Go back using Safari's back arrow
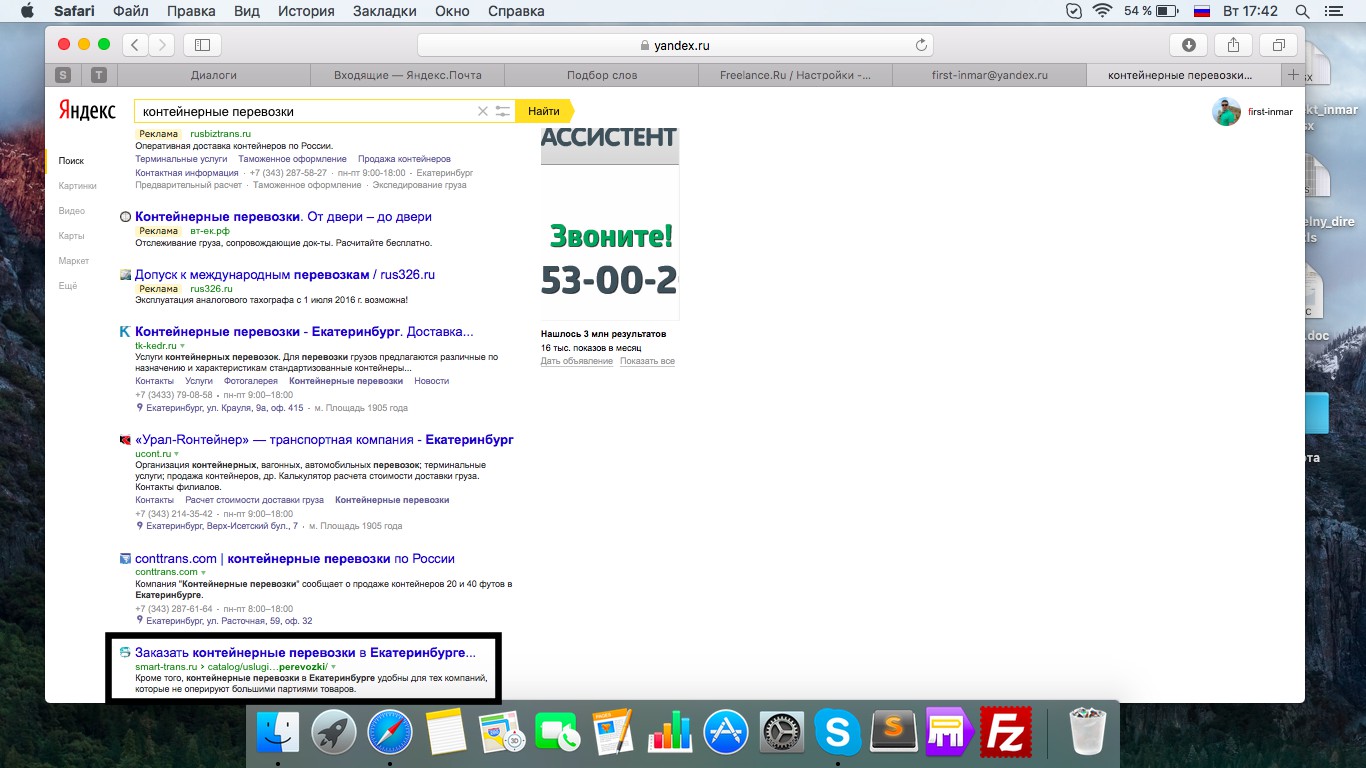 [136, 45]
